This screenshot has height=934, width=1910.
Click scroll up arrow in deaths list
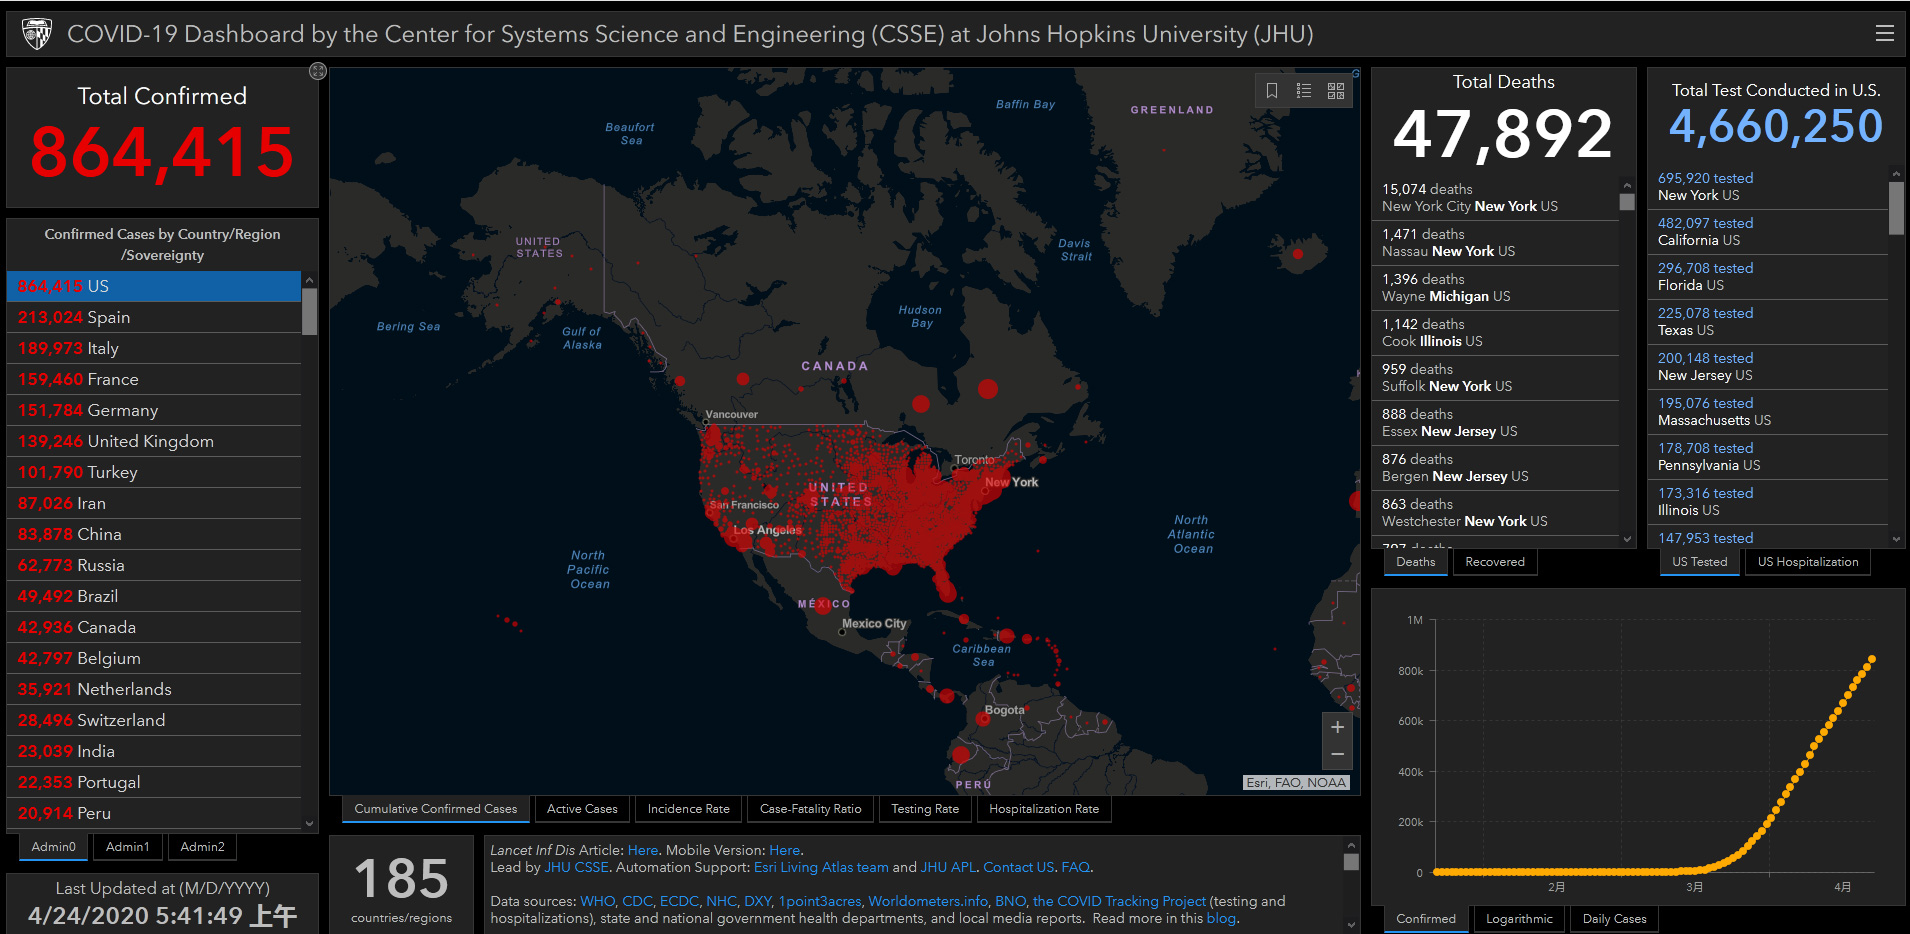point(1627,186)
